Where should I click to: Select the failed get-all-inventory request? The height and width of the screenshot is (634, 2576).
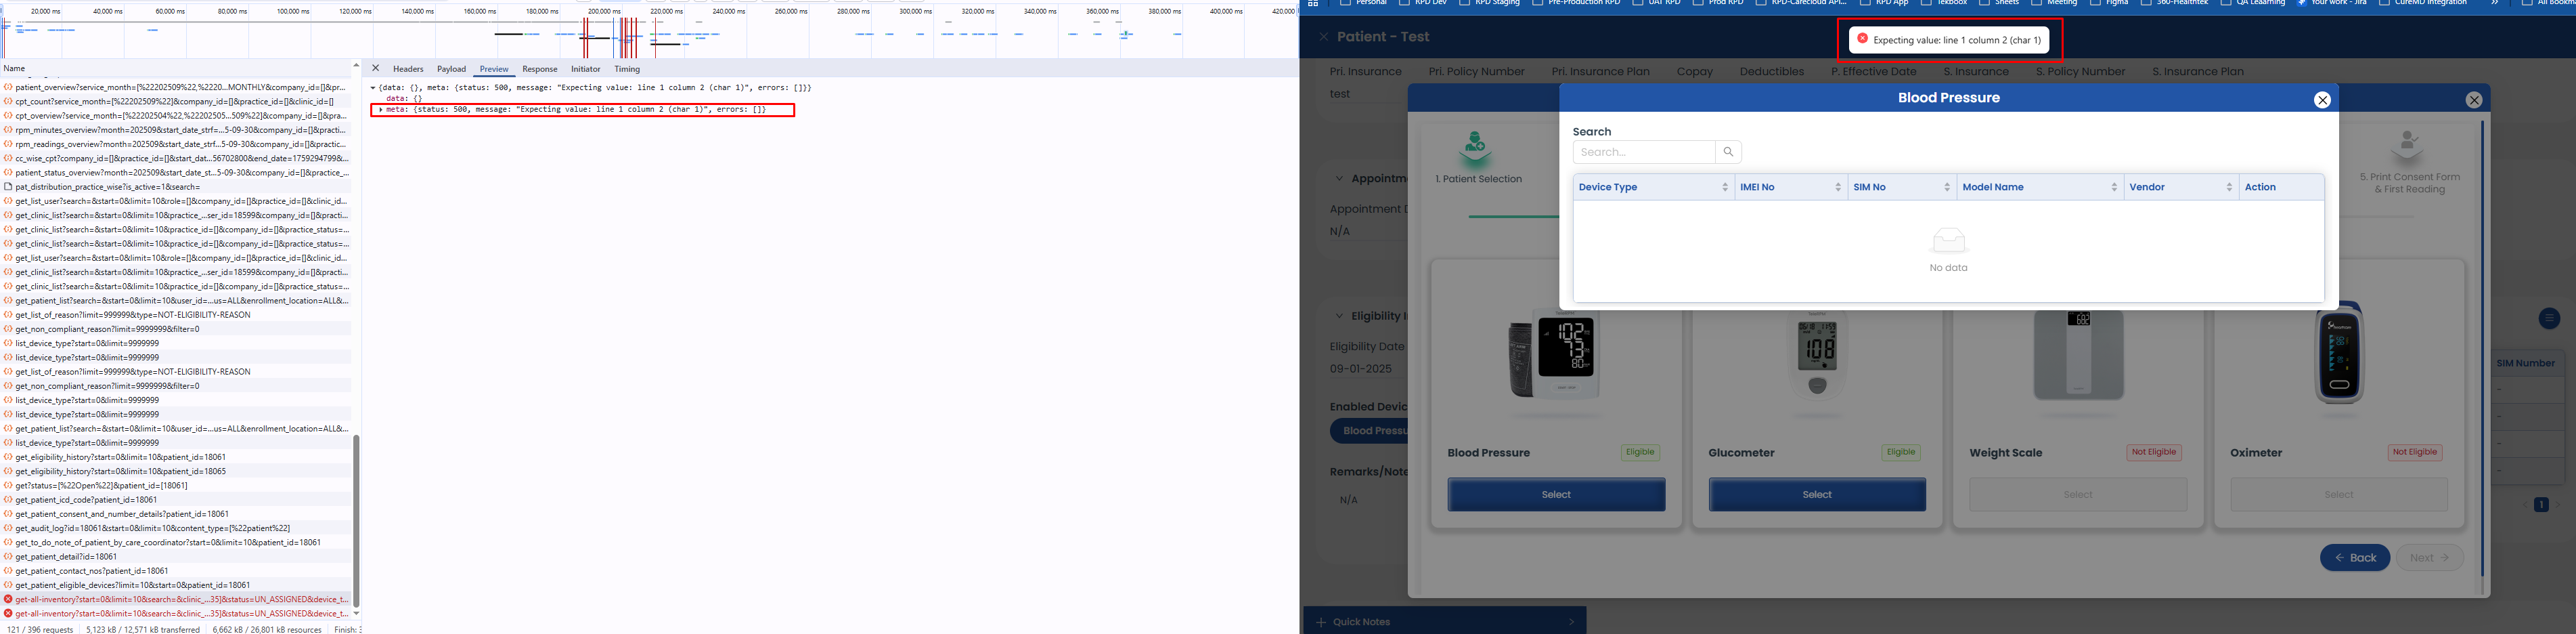[180, 600]
